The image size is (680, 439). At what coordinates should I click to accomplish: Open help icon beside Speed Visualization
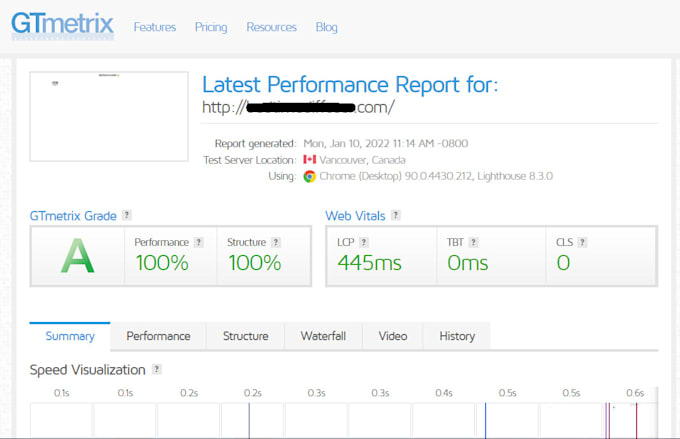(x=157, y=369)
